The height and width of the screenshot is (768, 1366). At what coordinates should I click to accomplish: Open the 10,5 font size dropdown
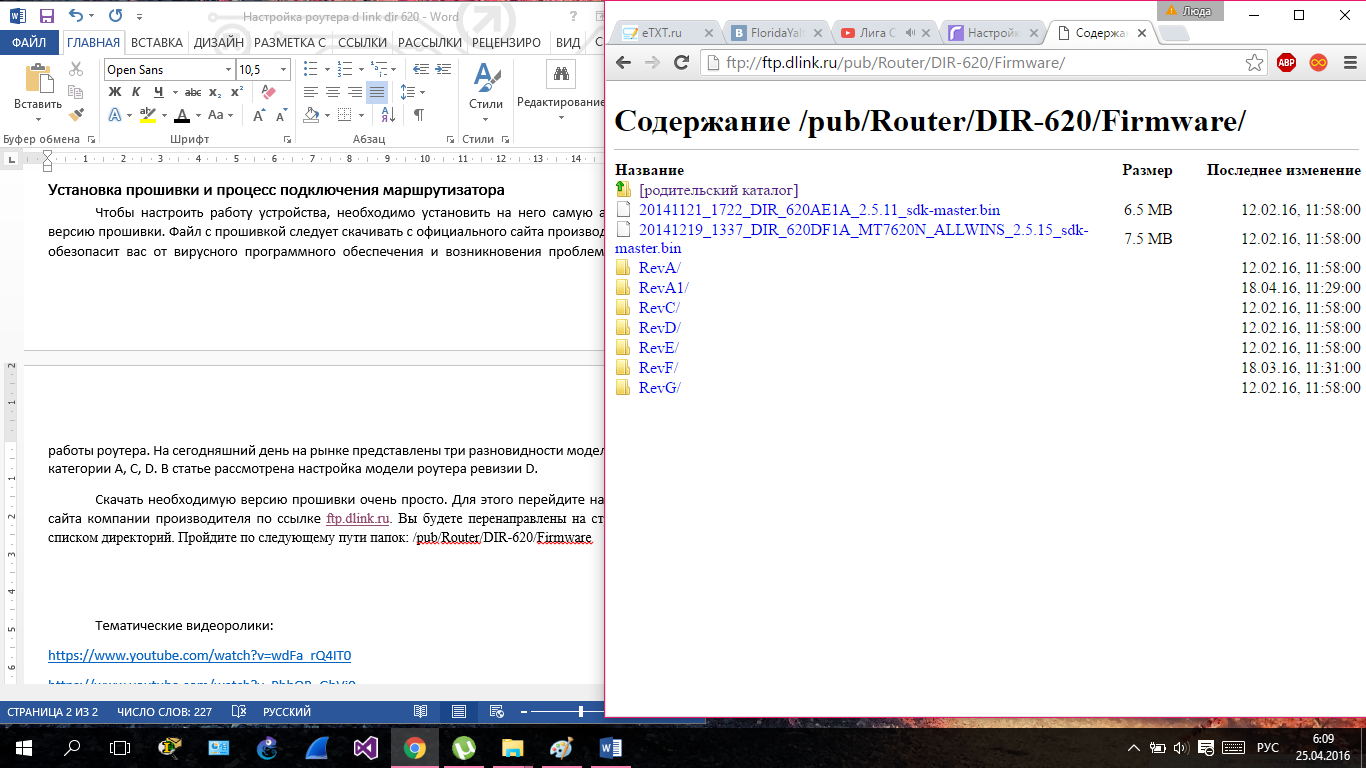[x=284, y=70]
